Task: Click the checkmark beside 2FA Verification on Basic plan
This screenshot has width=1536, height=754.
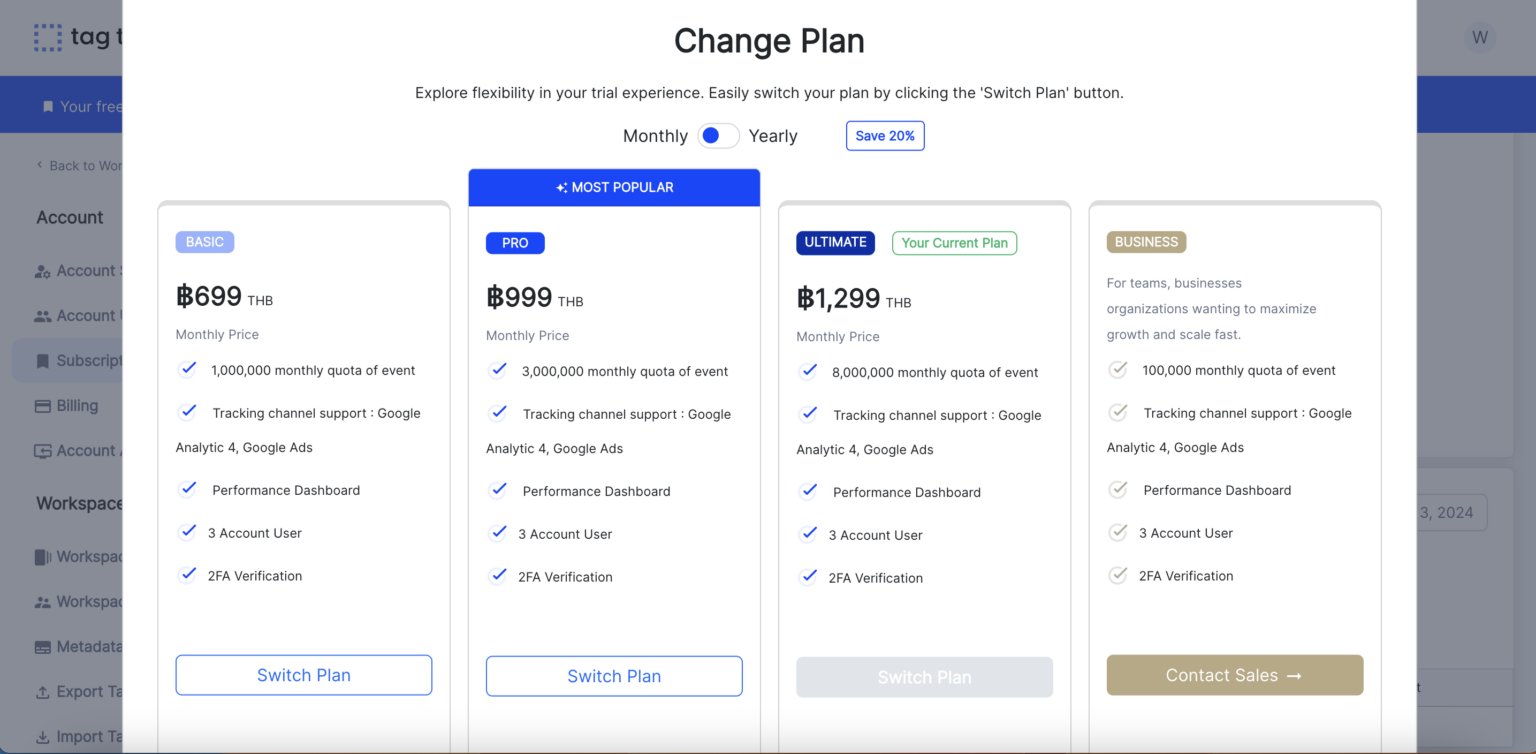Action: pyautogui.click(x=188, y=575)
